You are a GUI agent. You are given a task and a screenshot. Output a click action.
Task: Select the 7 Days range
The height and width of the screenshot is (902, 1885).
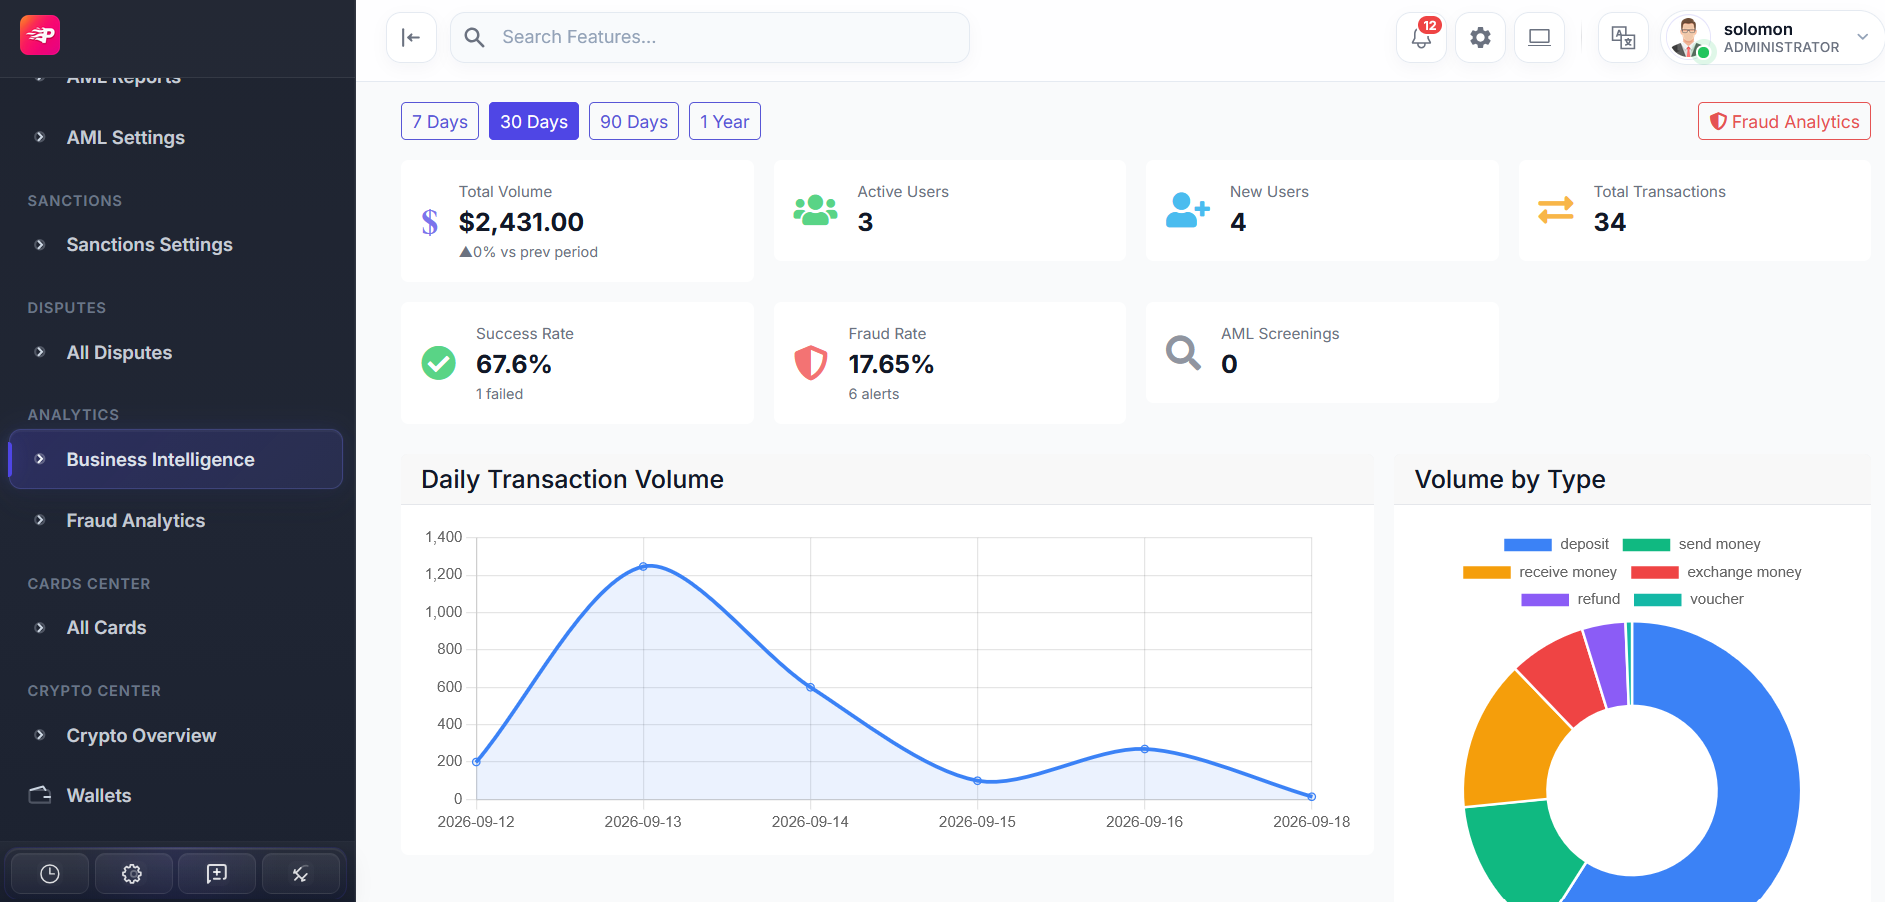440,121
